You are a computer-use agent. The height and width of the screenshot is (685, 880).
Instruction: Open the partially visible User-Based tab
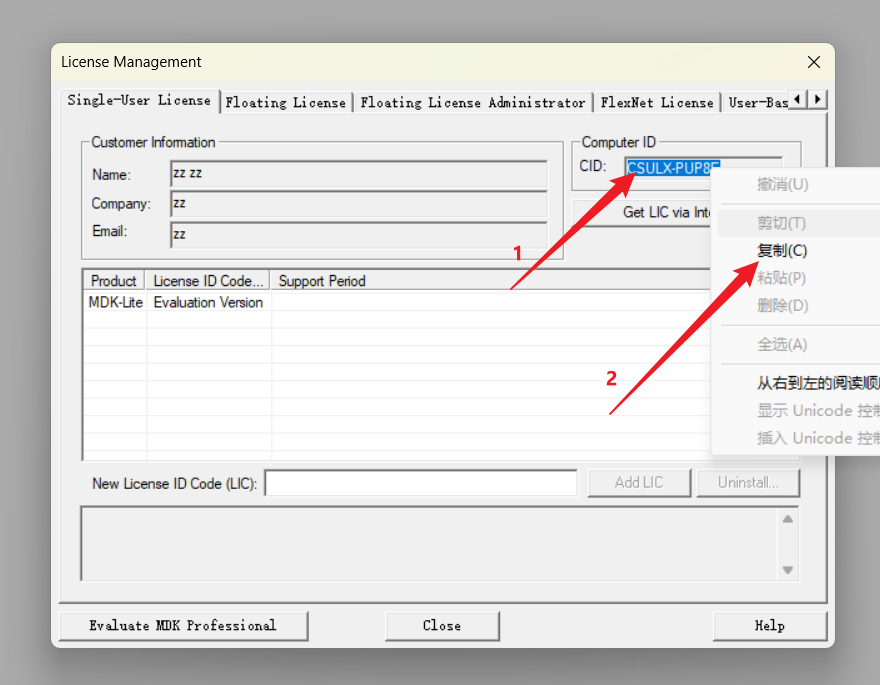coord(756,103)
